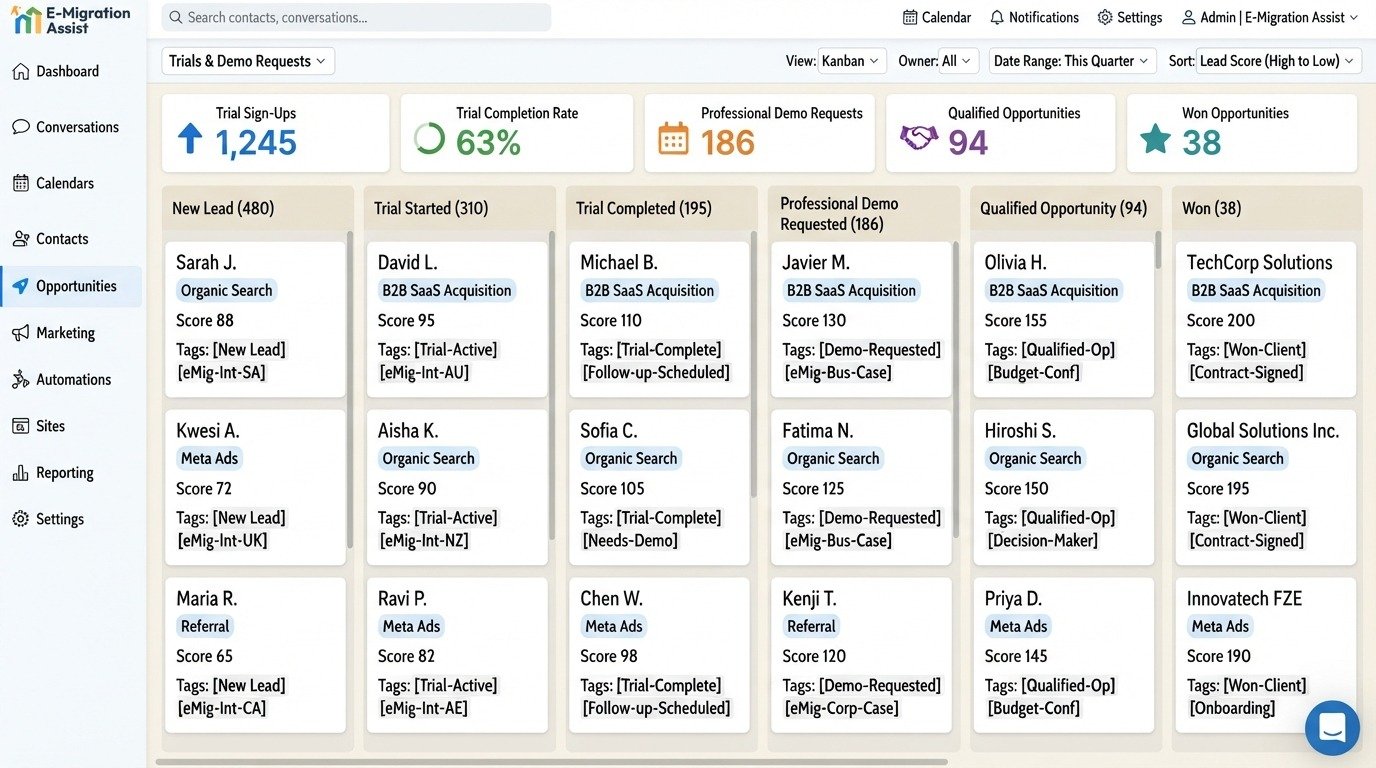
Task: Expand the Admin account menu
Action: [x=1270, y=17]
